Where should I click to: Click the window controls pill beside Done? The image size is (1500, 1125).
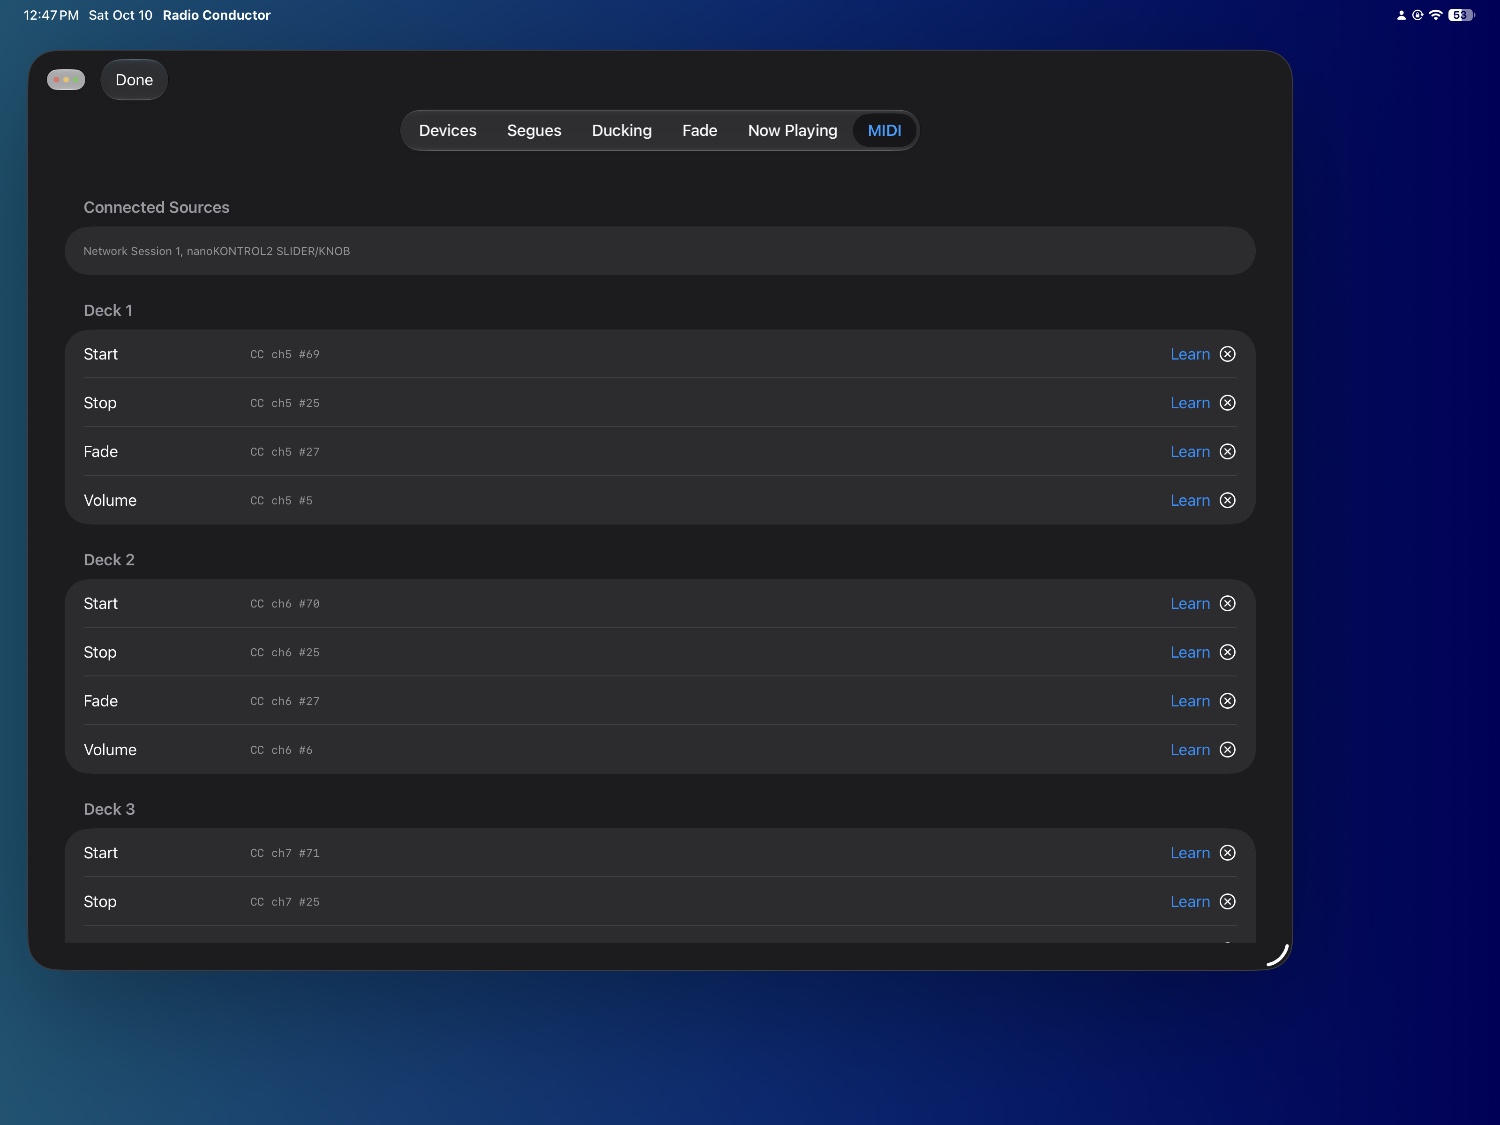(x=66, y=80)
